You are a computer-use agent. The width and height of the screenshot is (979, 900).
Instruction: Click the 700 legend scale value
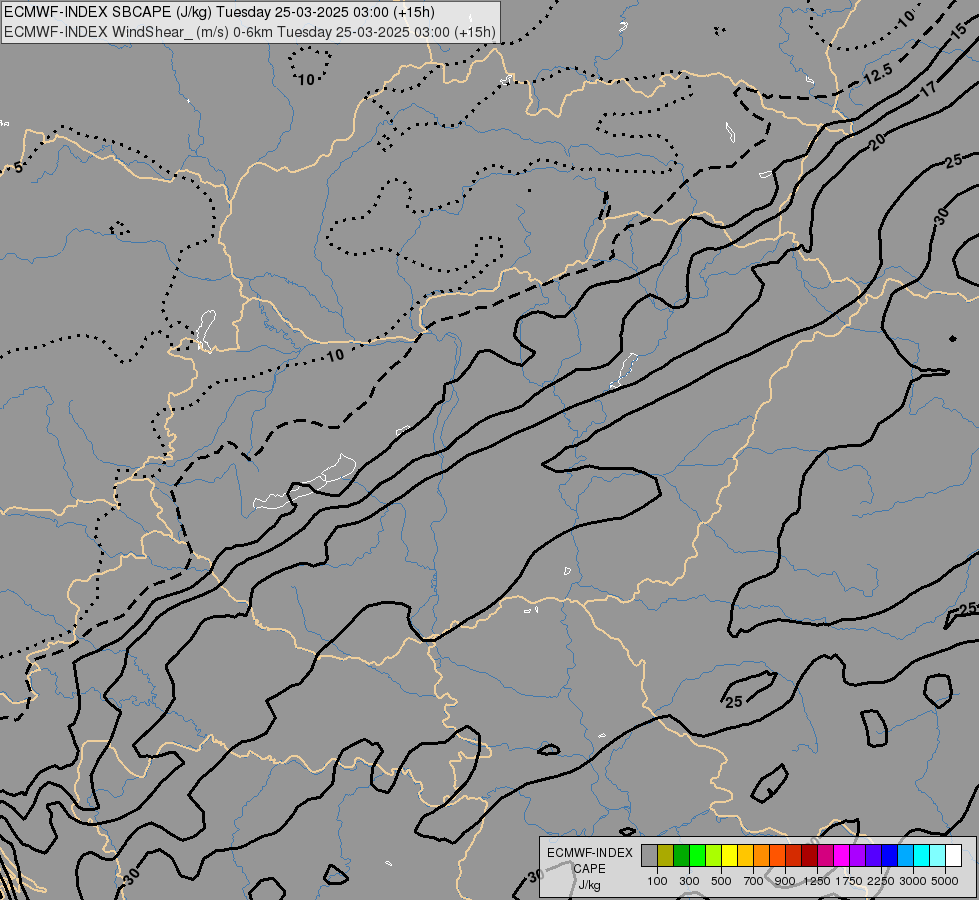pos(754,881)
